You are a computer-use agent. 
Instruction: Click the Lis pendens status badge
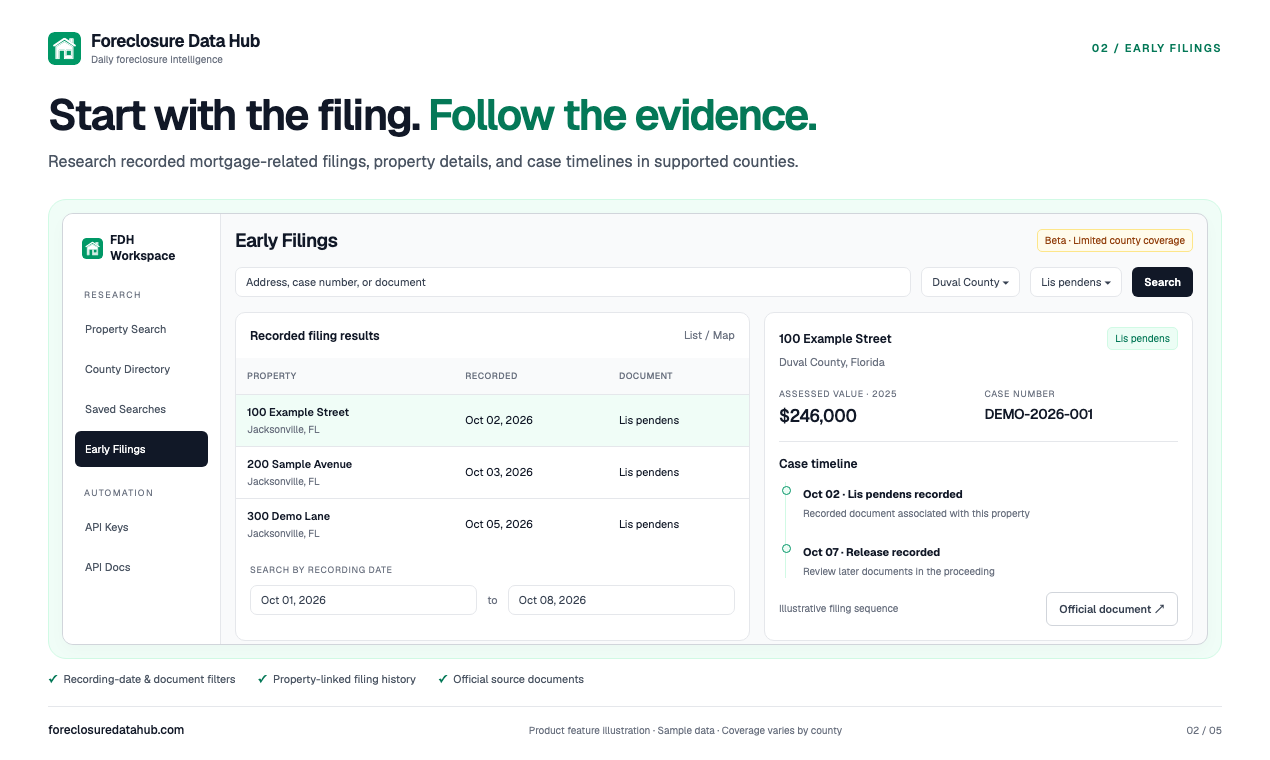pos(1142,338)
